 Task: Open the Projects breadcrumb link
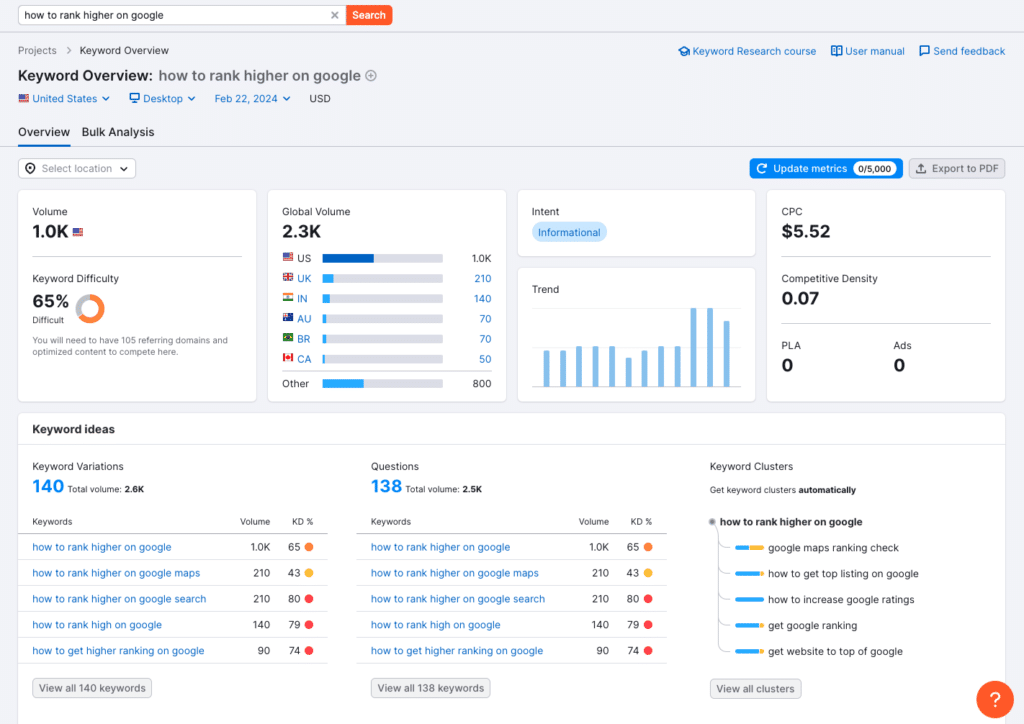37,51
